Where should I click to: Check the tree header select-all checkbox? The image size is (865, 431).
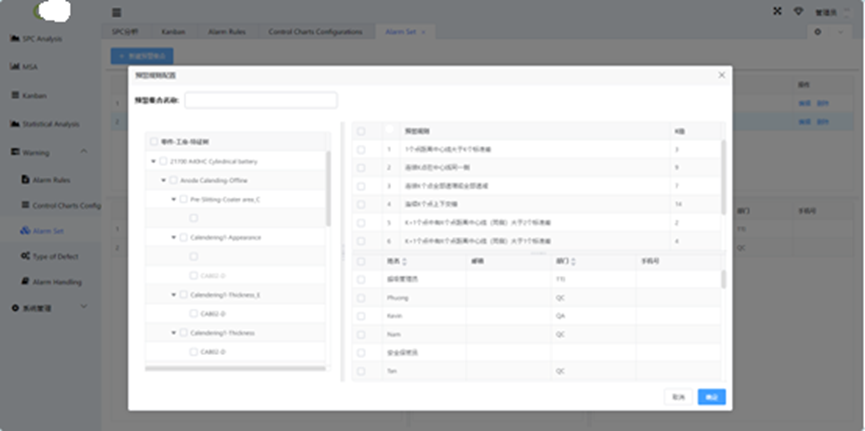point(154,141)
